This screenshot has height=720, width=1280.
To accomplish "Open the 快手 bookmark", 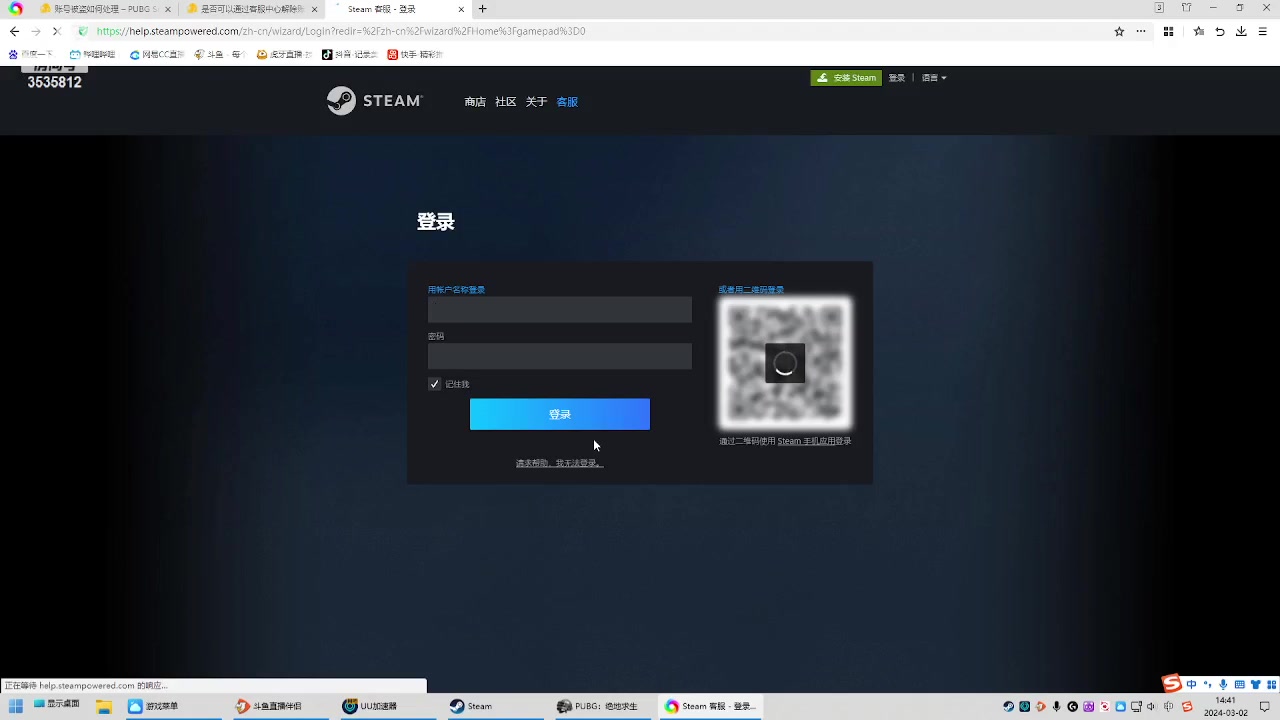I will [414, 55].
